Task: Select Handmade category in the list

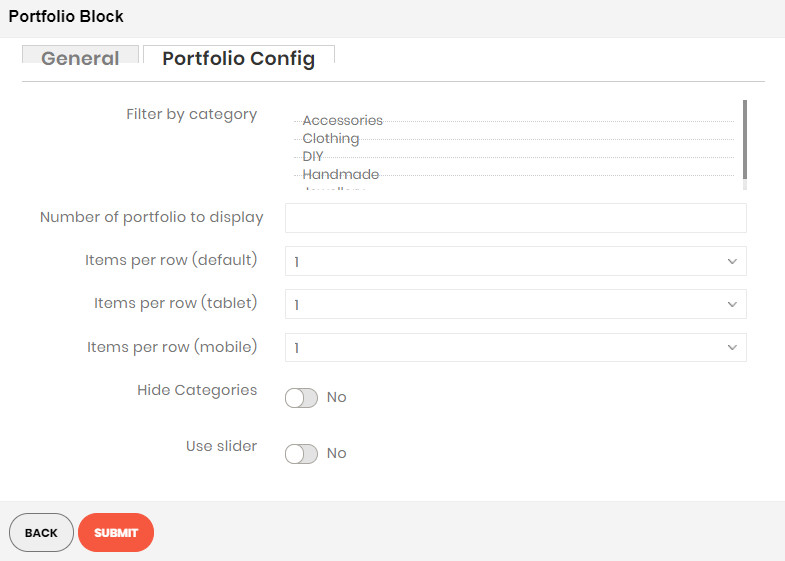Action: pyautogui.click(x=340, y=175)
